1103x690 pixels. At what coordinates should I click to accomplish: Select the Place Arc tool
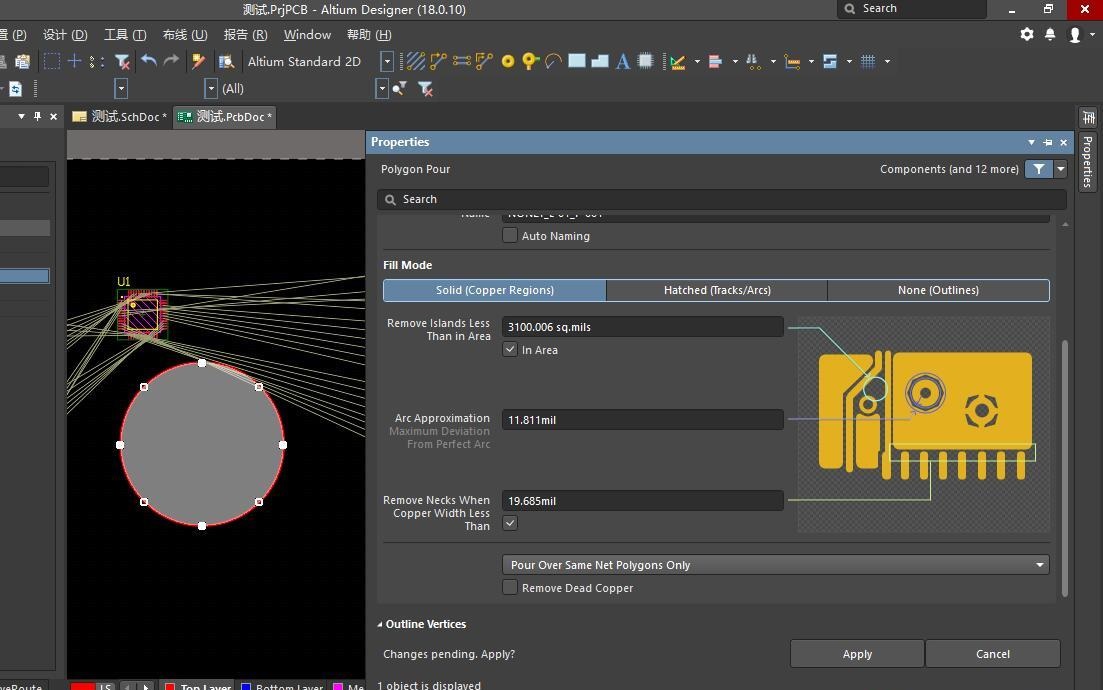point(553,61)
